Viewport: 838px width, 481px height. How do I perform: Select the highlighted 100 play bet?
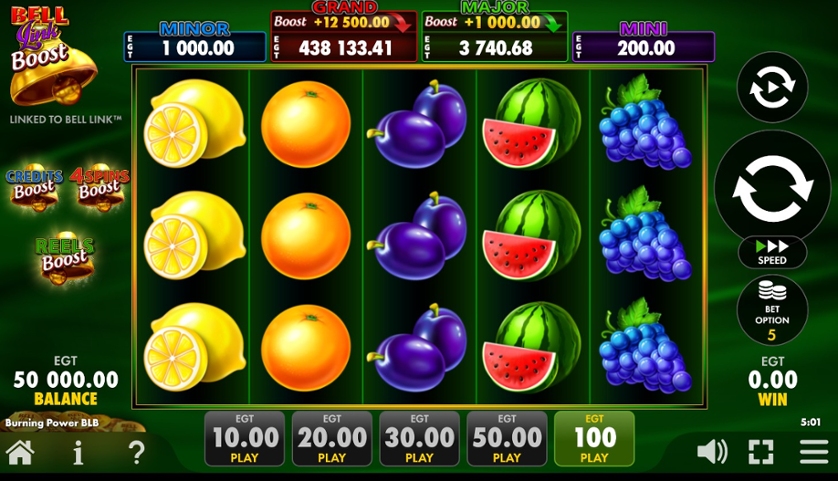pos(594,439)
